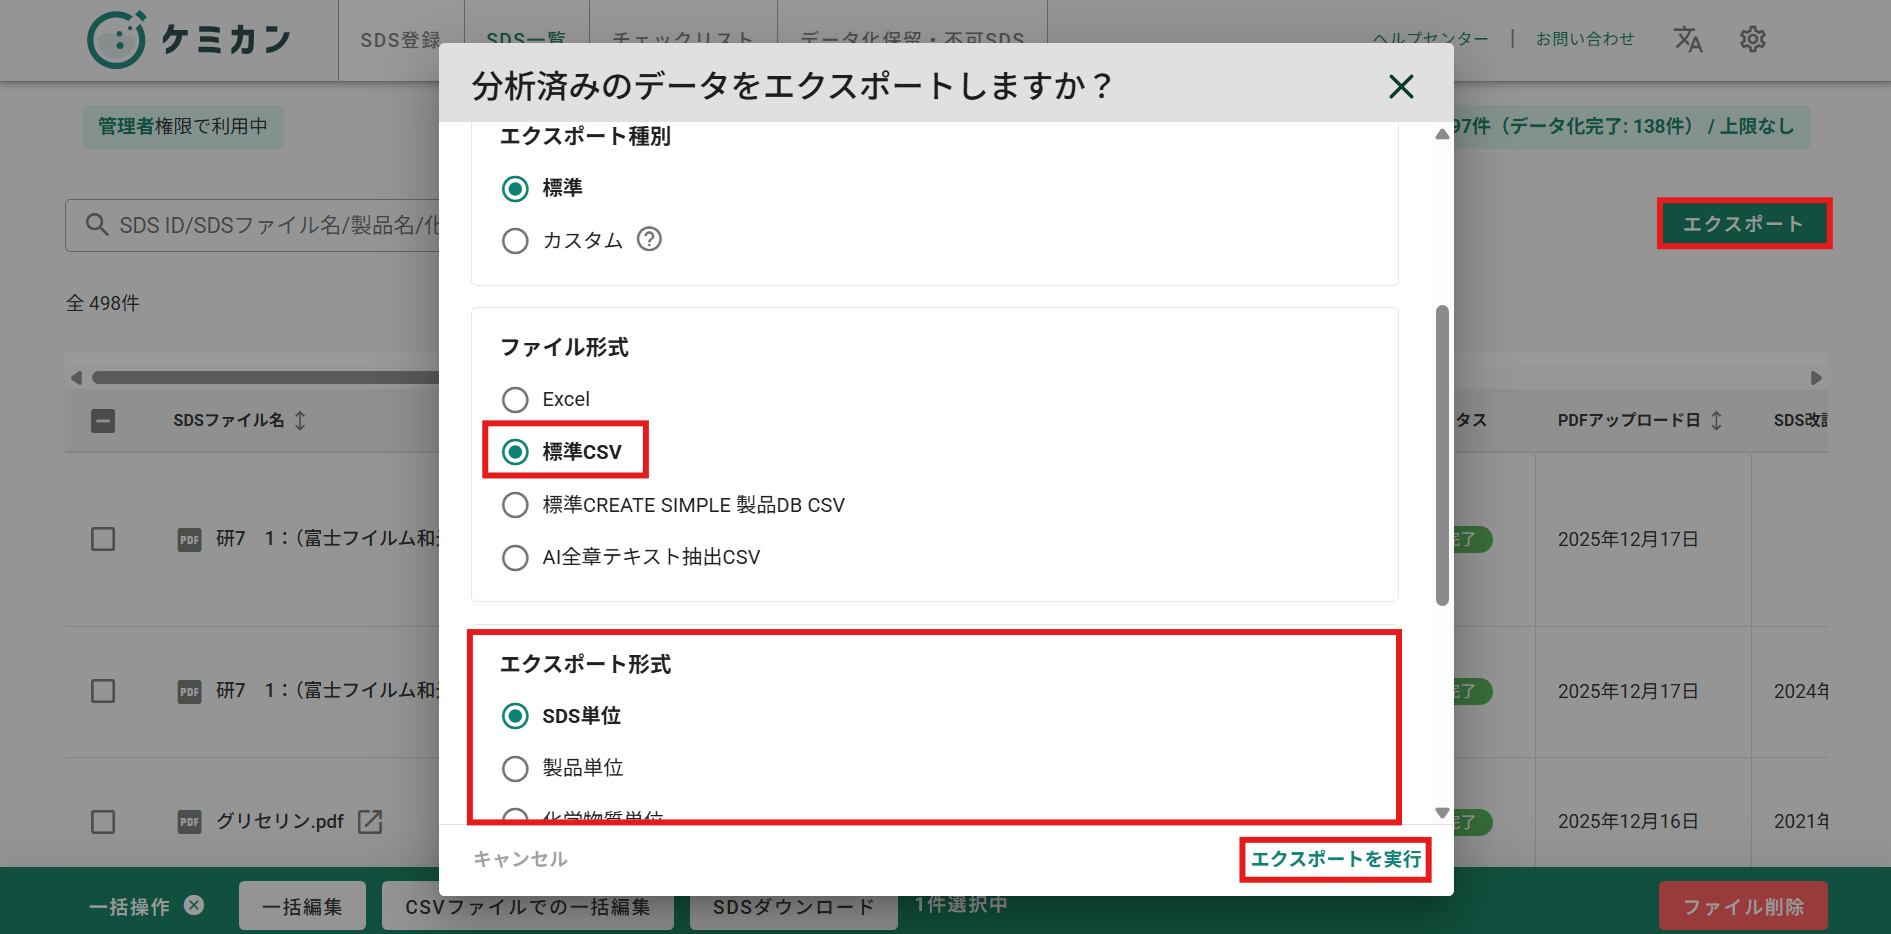Toggle the select-all header checkbox

coord(103,421)
